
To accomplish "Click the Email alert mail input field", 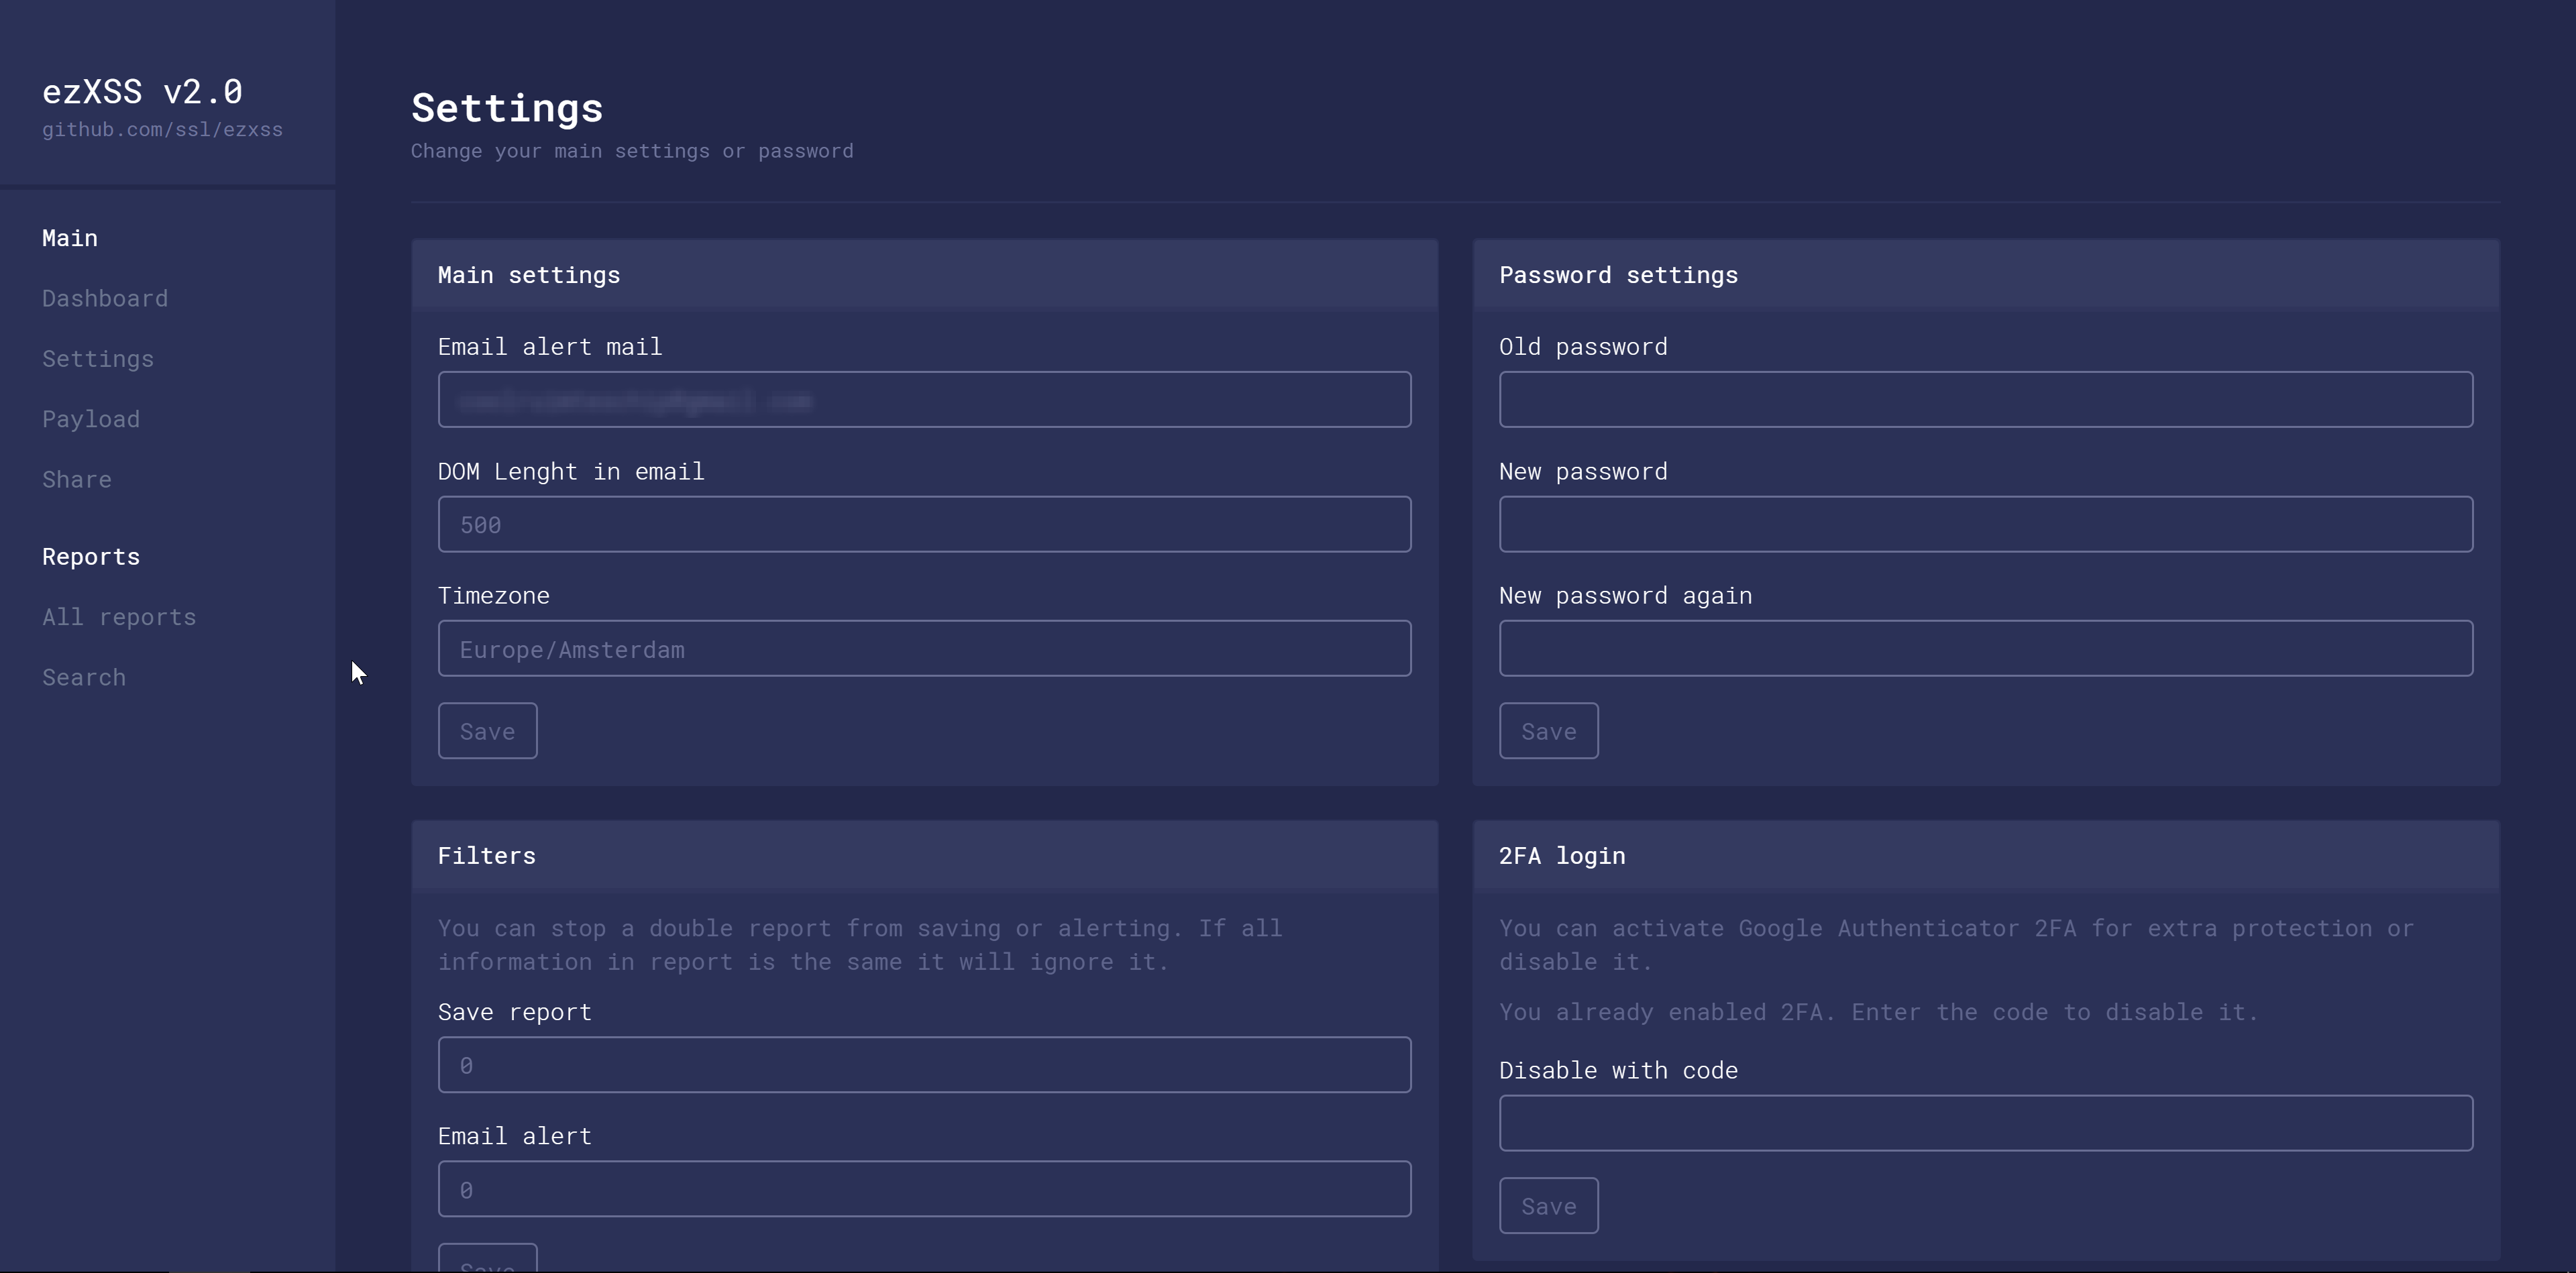I will (x=923, y=399).
